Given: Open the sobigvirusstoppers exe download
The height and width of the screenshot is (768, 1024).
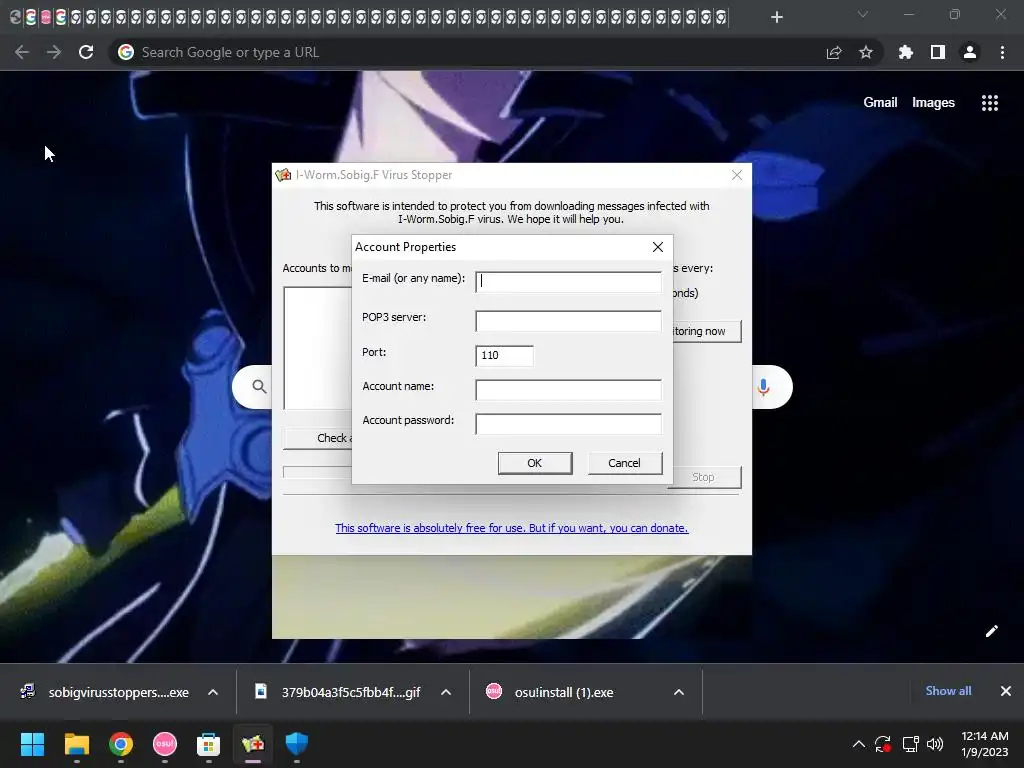Looking at the screenshot, I should 106,692.
